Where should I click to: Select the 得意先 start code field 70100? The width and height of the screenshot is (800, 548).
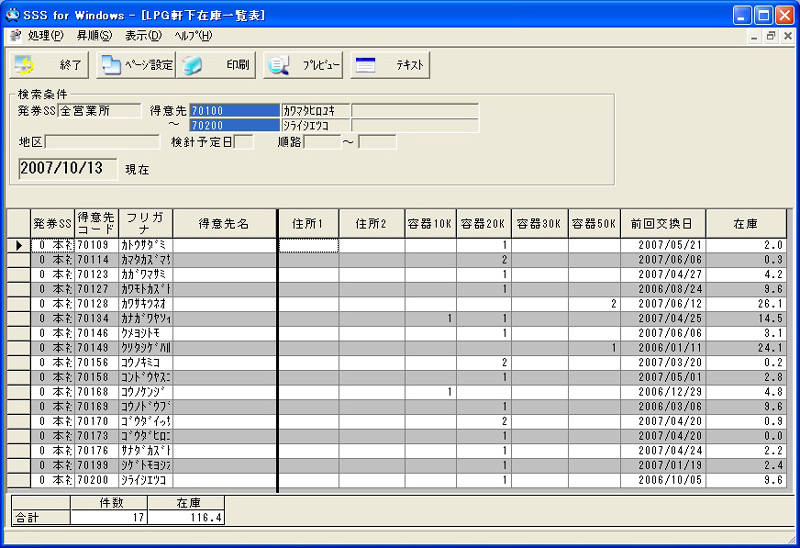[234, 111]
